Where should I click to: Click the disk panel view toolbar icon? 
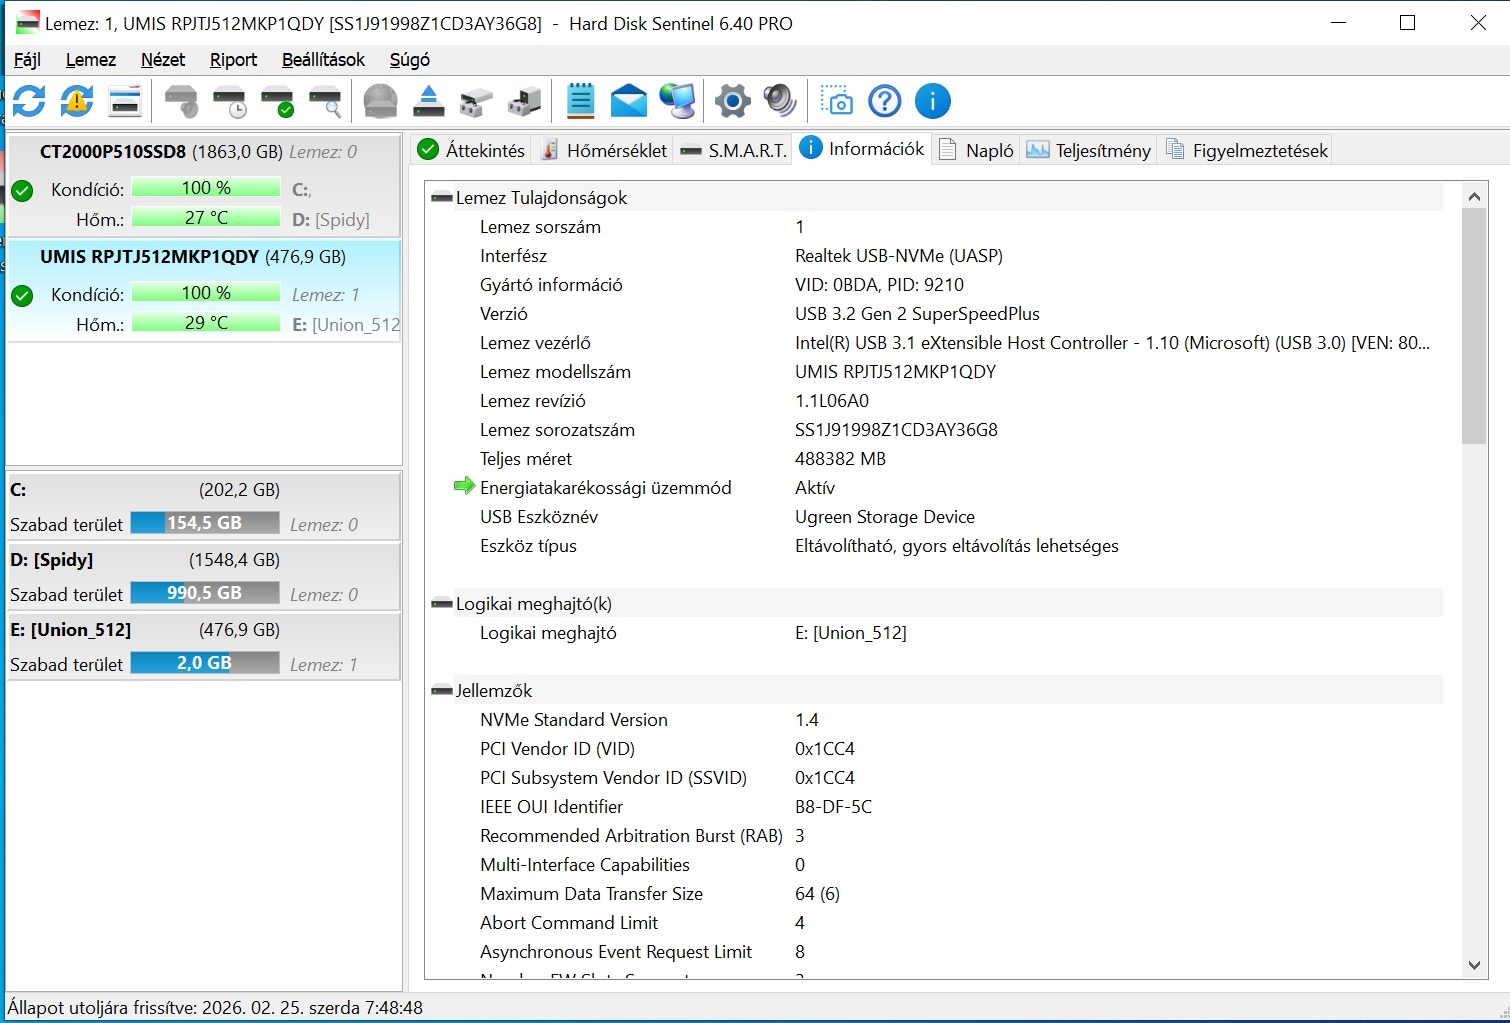click(x=125, y=101)
